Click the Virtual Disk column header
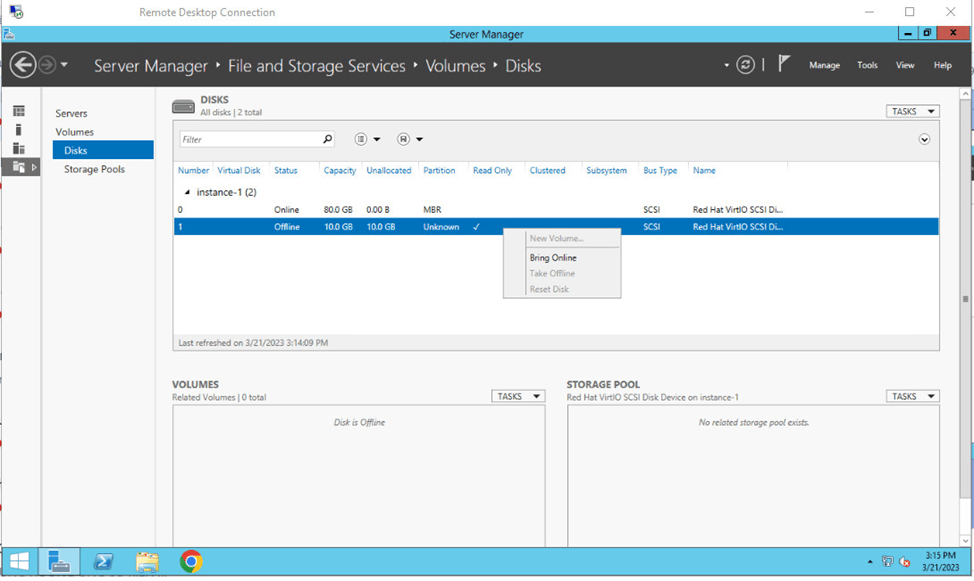 pyautogui.click(x=239, y=170)
